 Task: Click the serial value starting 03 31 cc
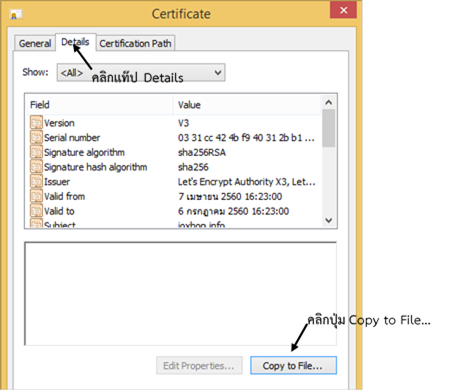(246, 138)
